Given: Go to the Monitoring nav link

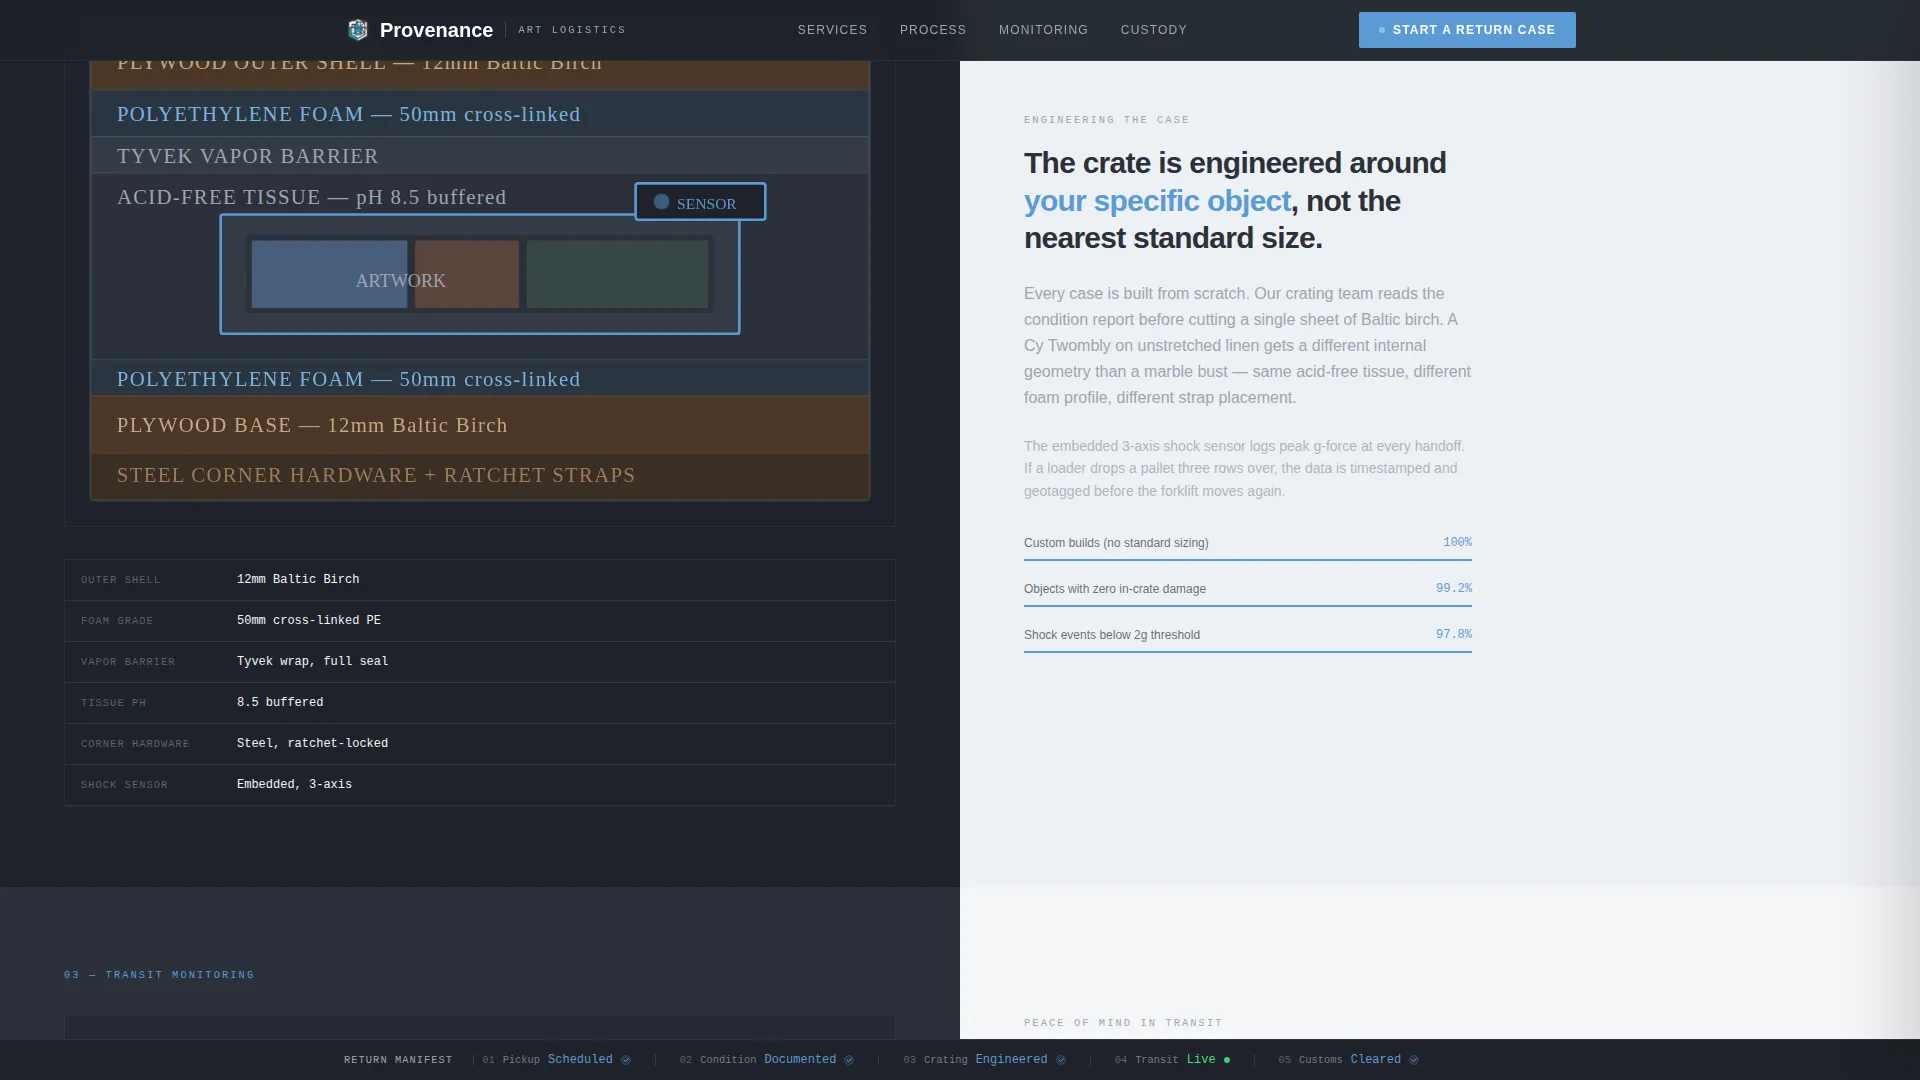Looking at the screenshot, I should click(x=1043, y=30).
